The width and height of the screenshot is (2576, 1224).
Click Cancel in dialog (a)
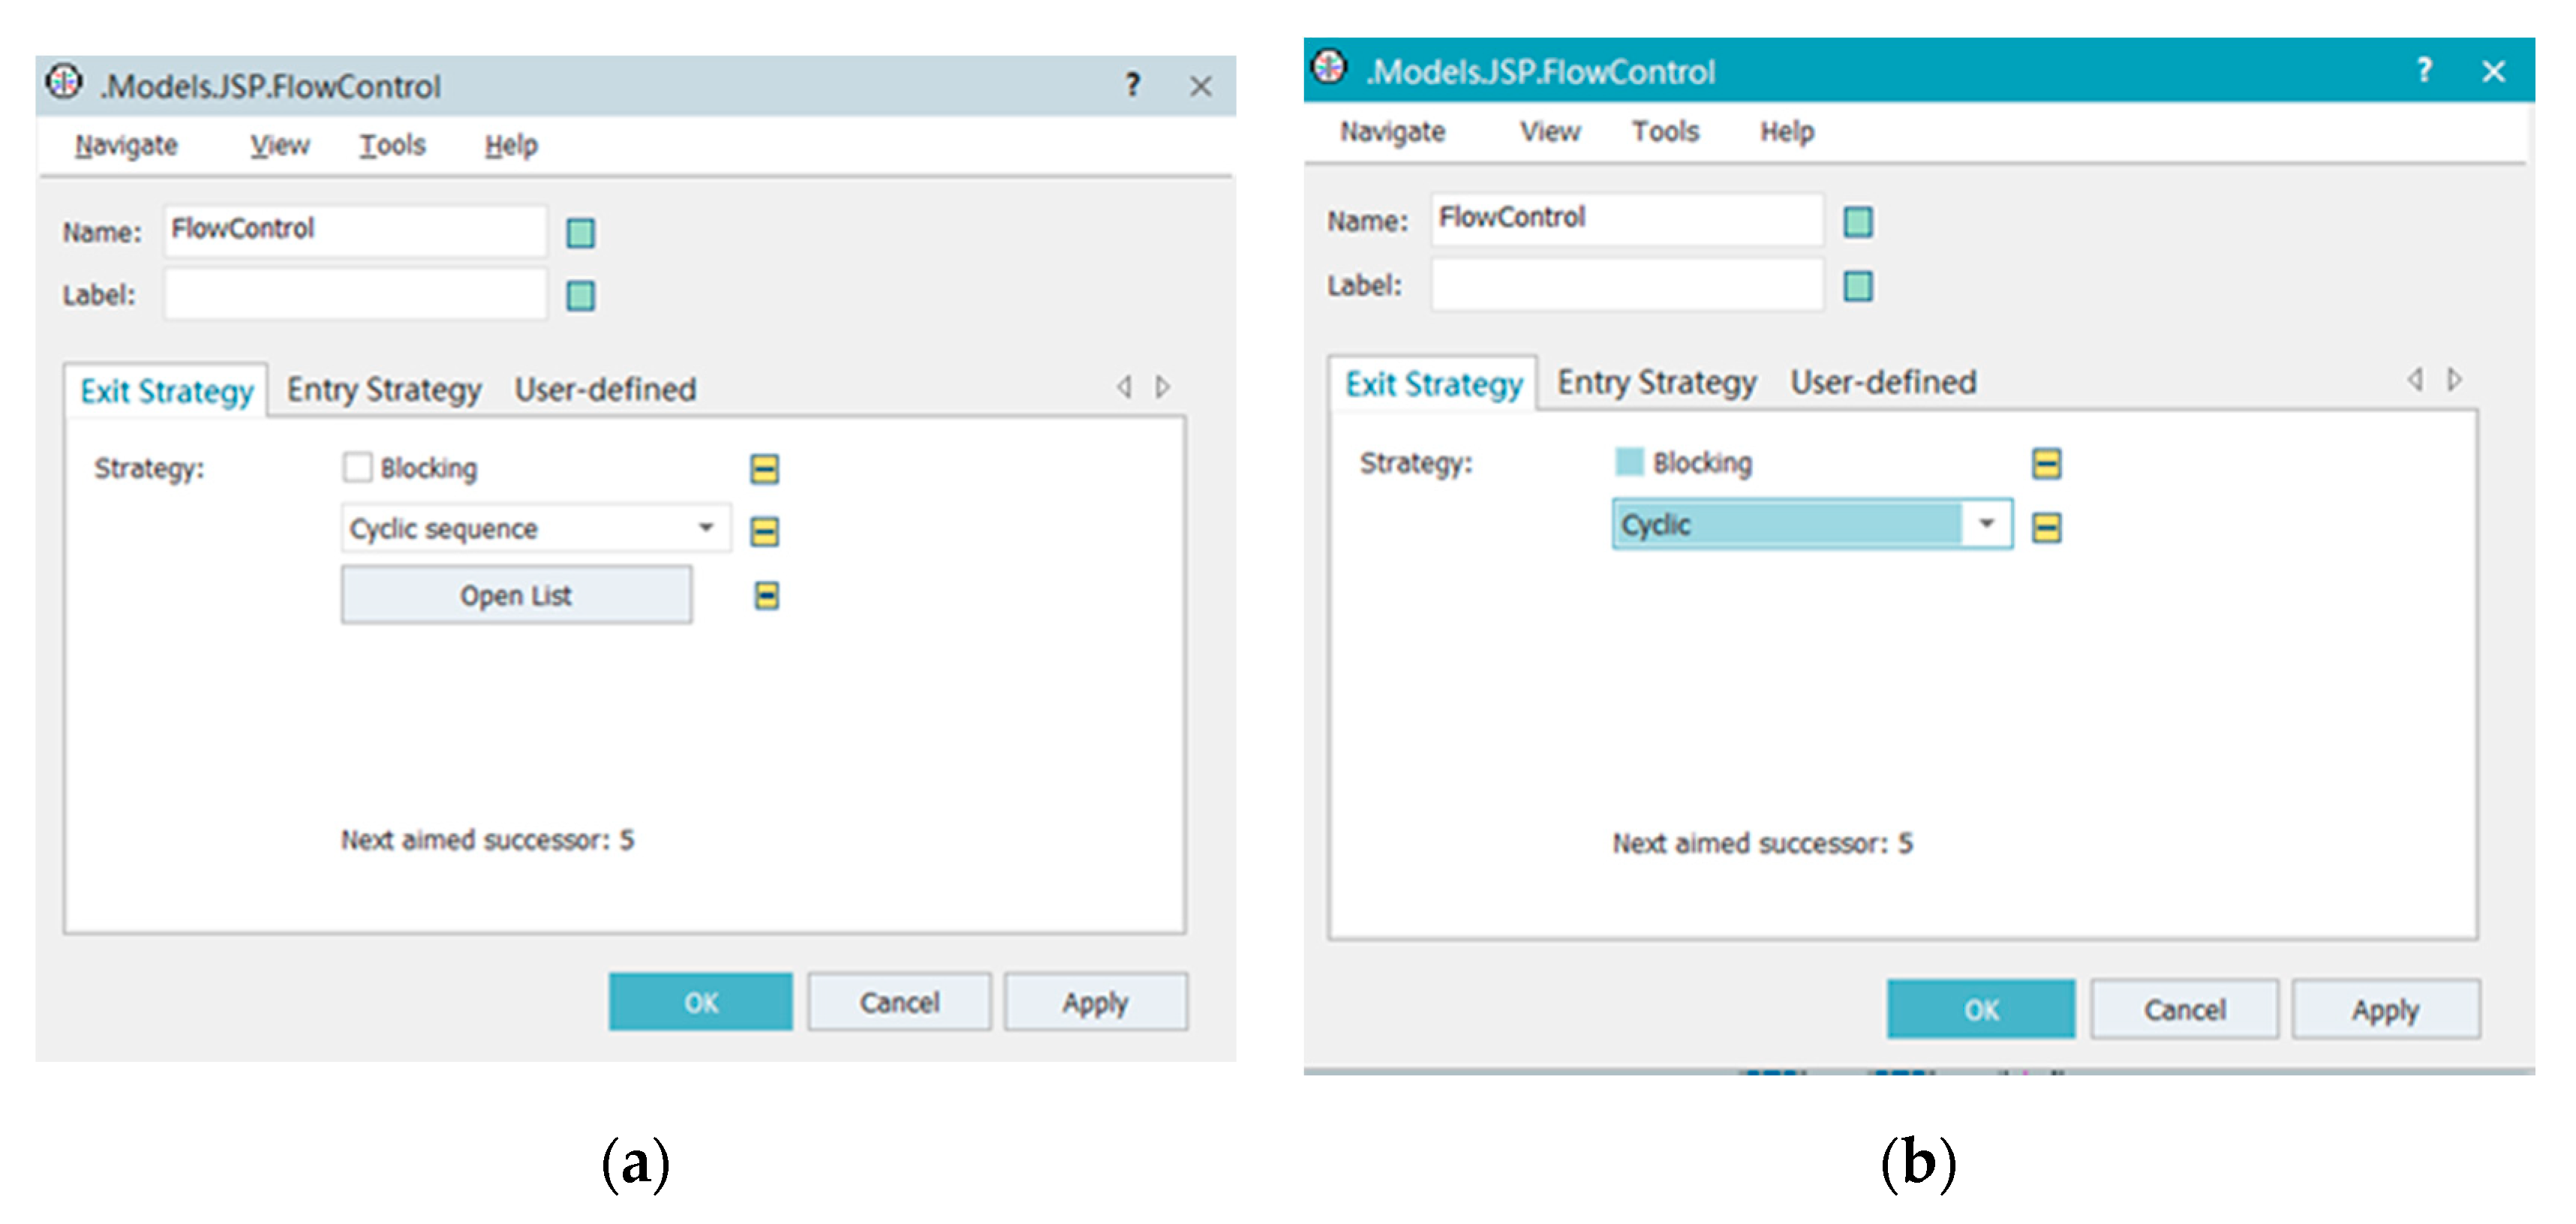pos(899,1002)
